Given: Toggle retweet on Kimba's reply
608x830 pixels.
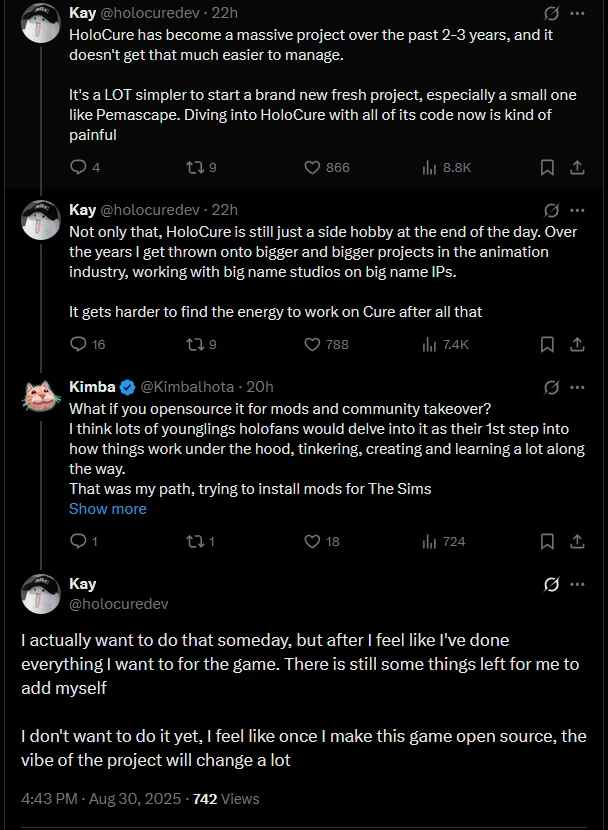Looking at the screenshot, I should coord(195,542).
